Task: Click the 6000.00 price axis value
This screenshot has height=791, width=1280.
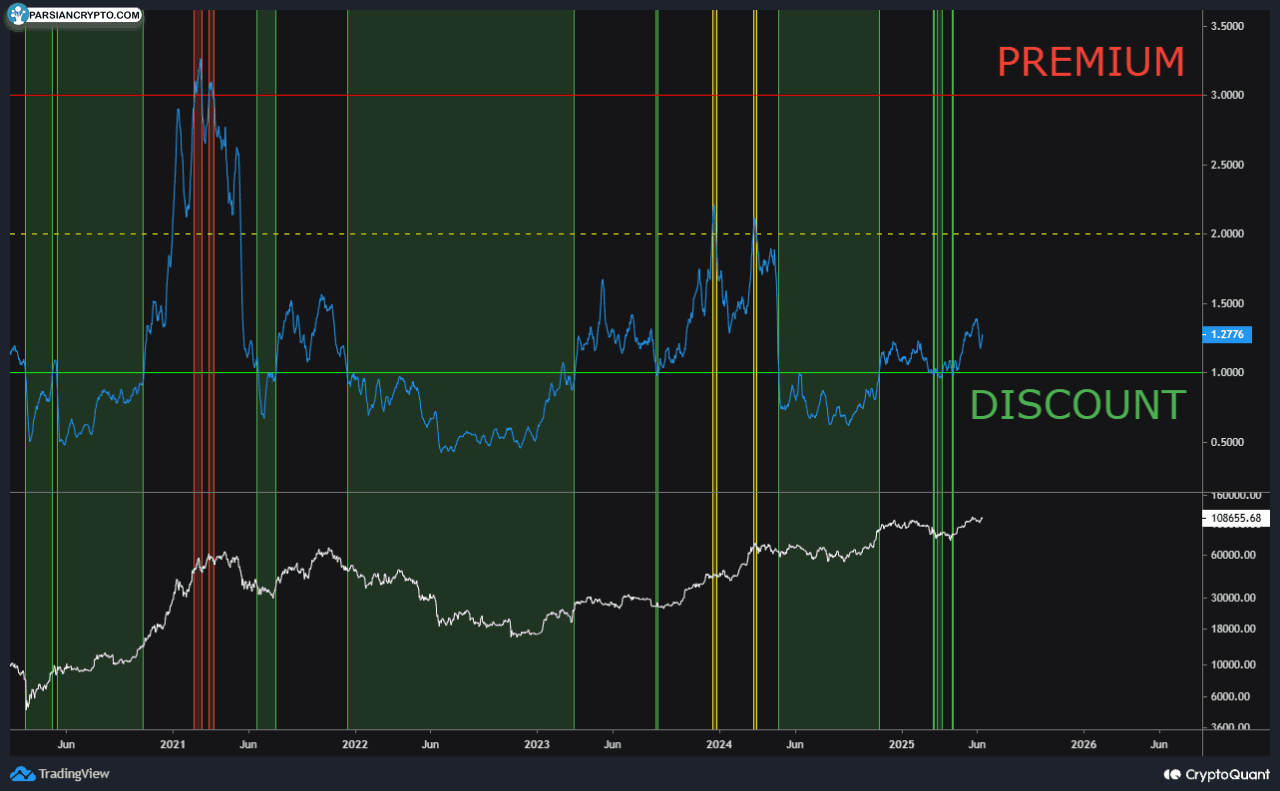Action: coord(1229,697)
